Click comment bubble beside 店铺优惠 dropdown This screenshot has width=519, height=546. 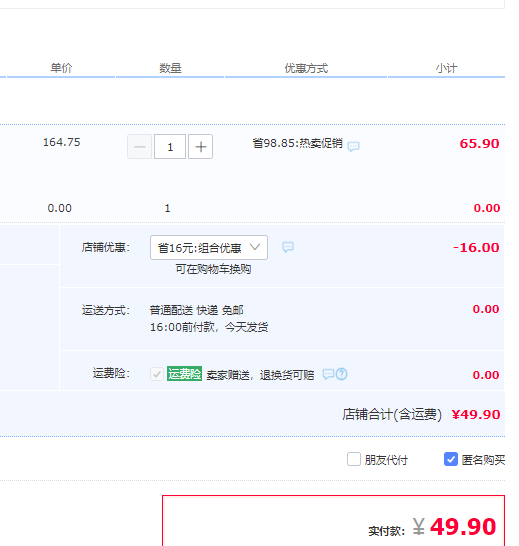(x=288, y=247)
